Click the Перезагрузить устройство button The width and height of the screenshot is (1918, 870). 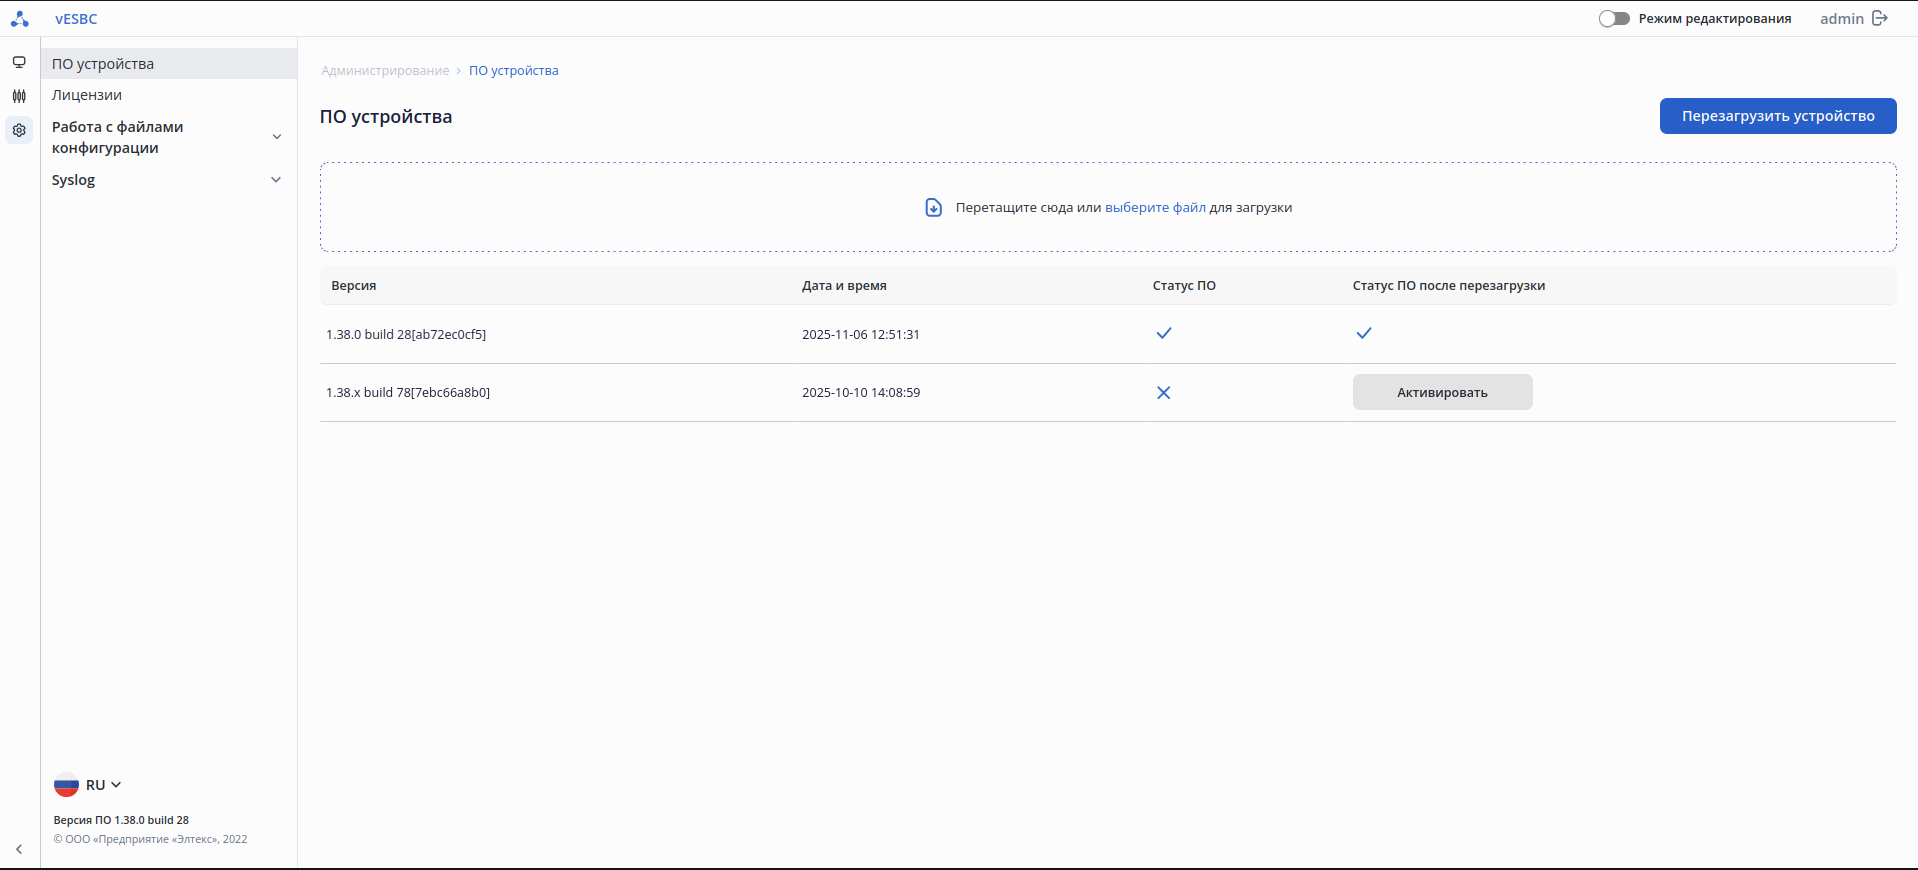point(1777,116)
